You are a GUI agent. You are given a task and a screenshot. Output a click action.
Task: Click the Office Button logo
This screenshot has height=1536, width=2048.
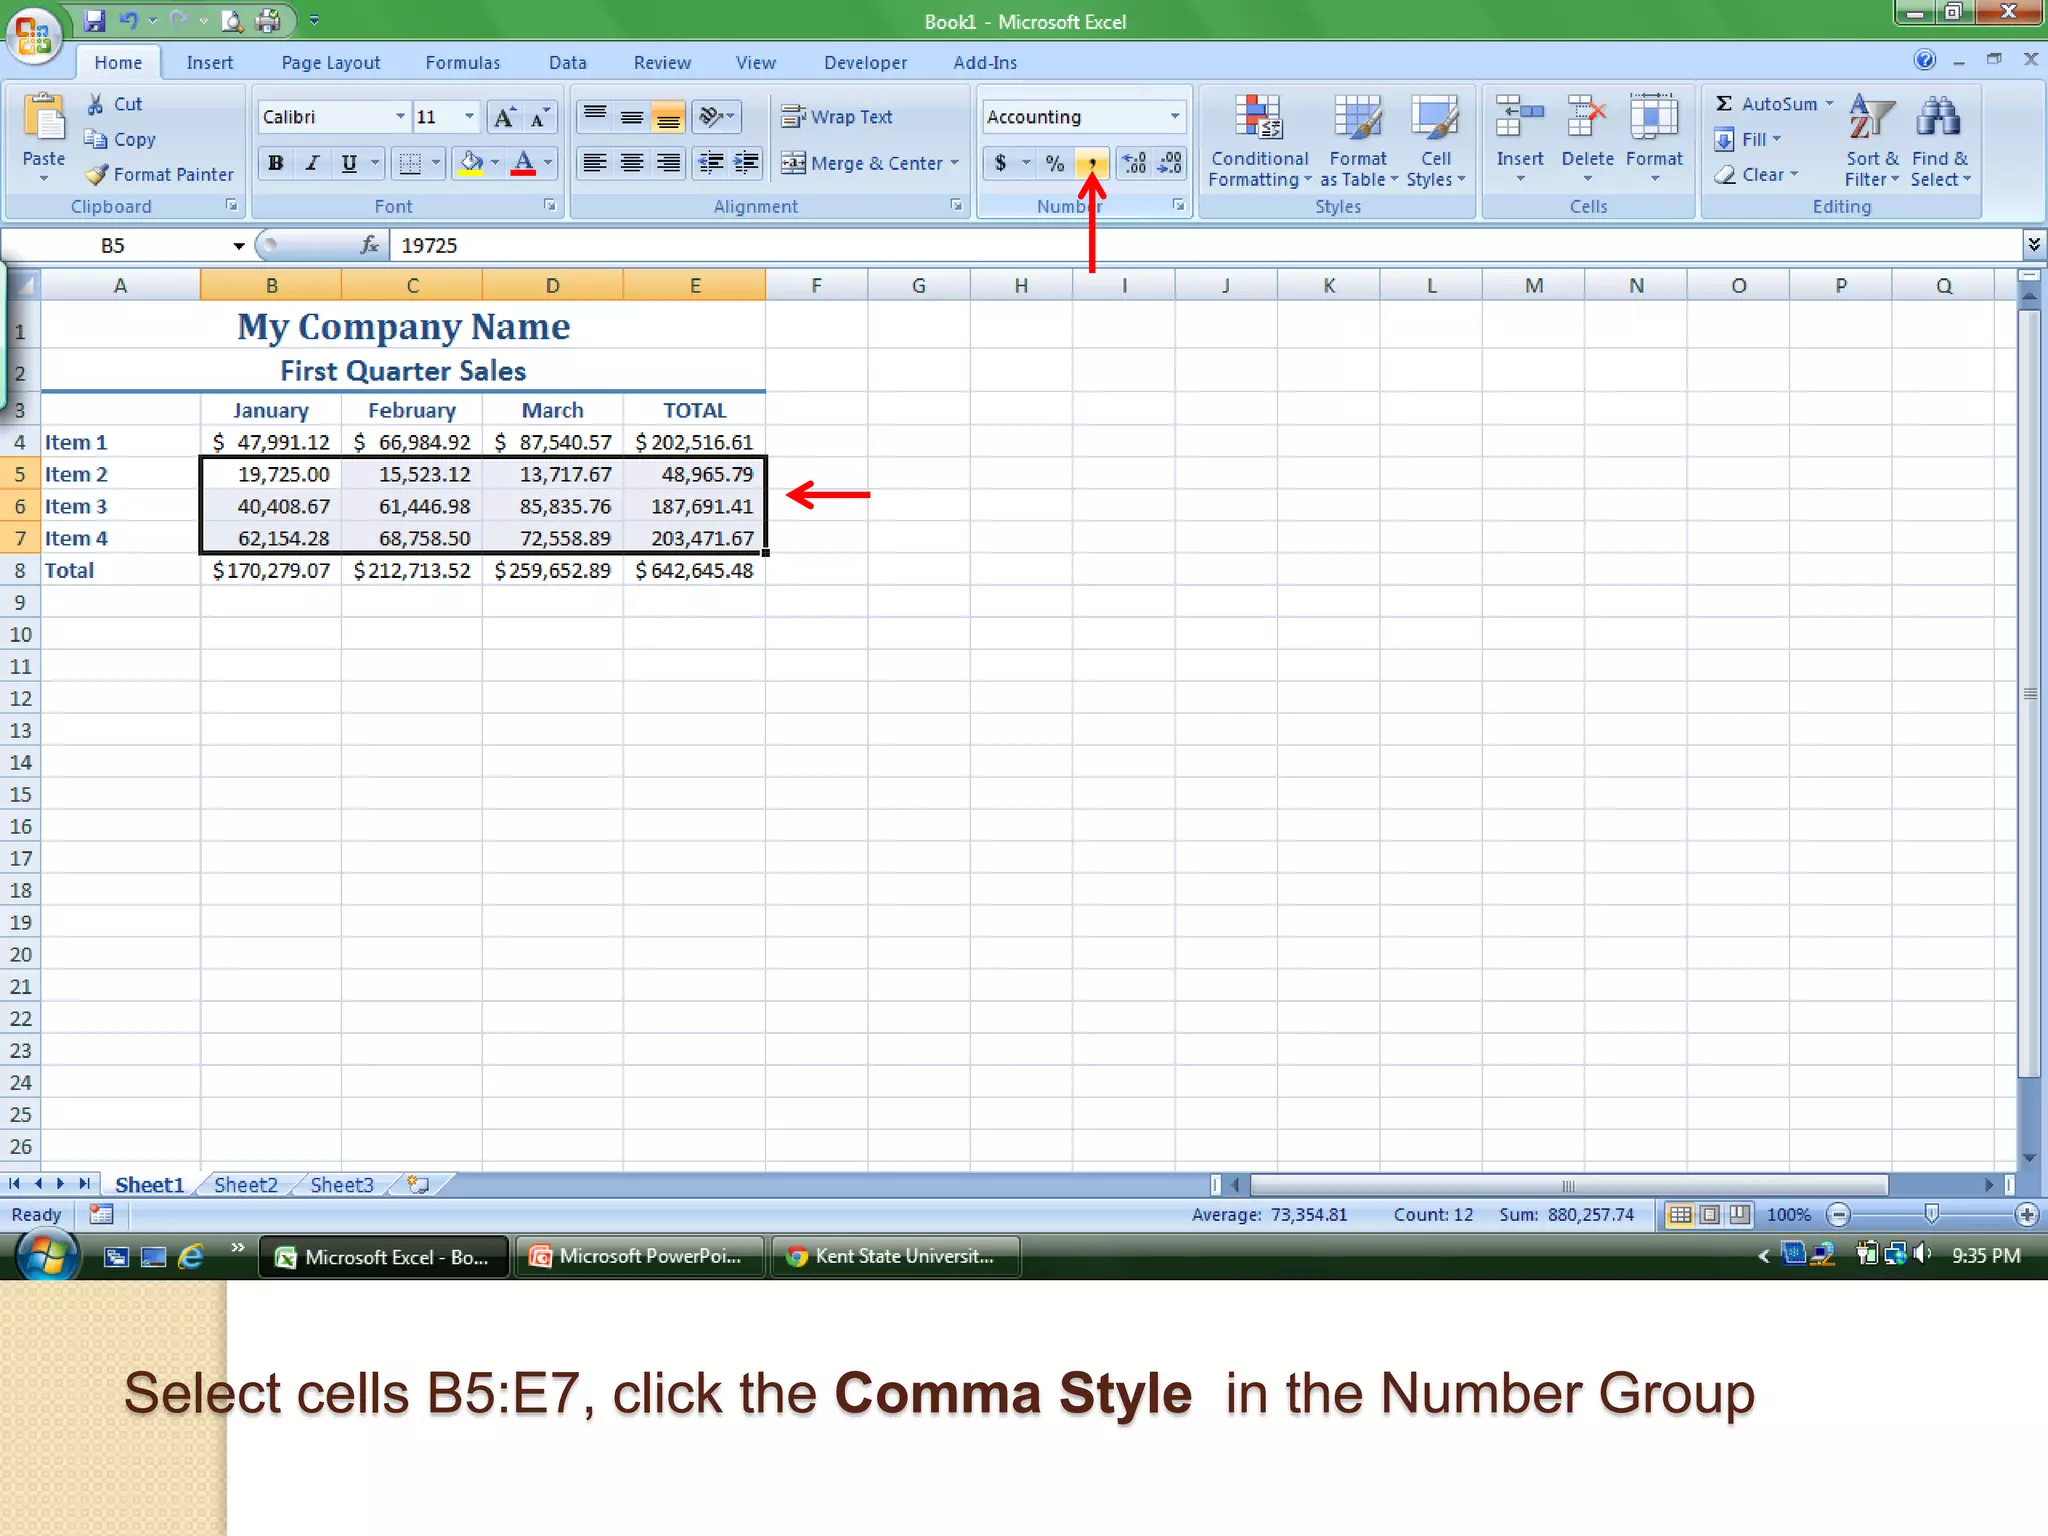[x=34, y=35]
